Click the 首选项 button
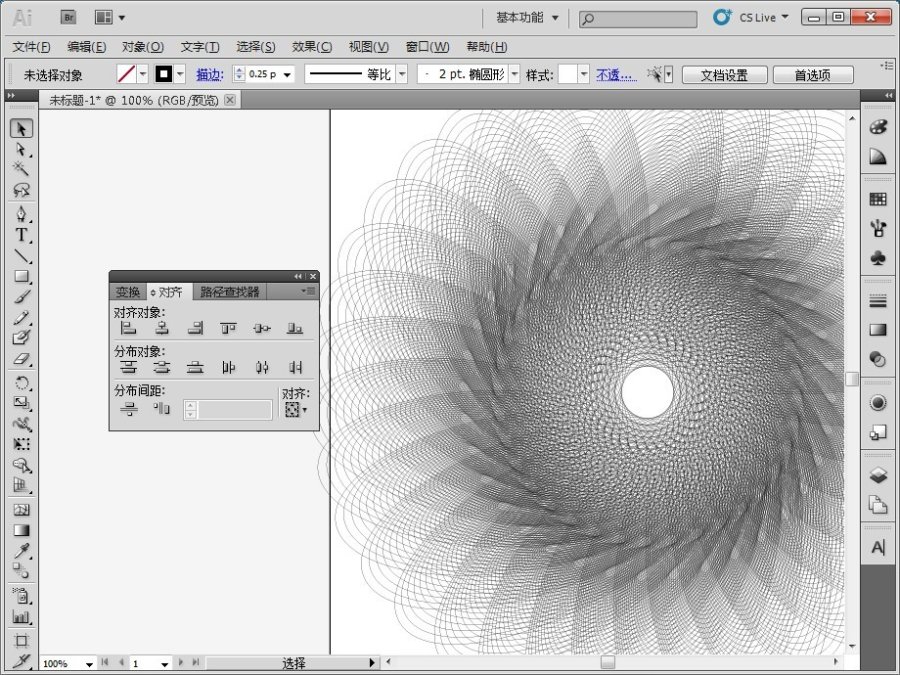Image resolution: width=900 pixels, height=675 pixels. coord(813,75)
